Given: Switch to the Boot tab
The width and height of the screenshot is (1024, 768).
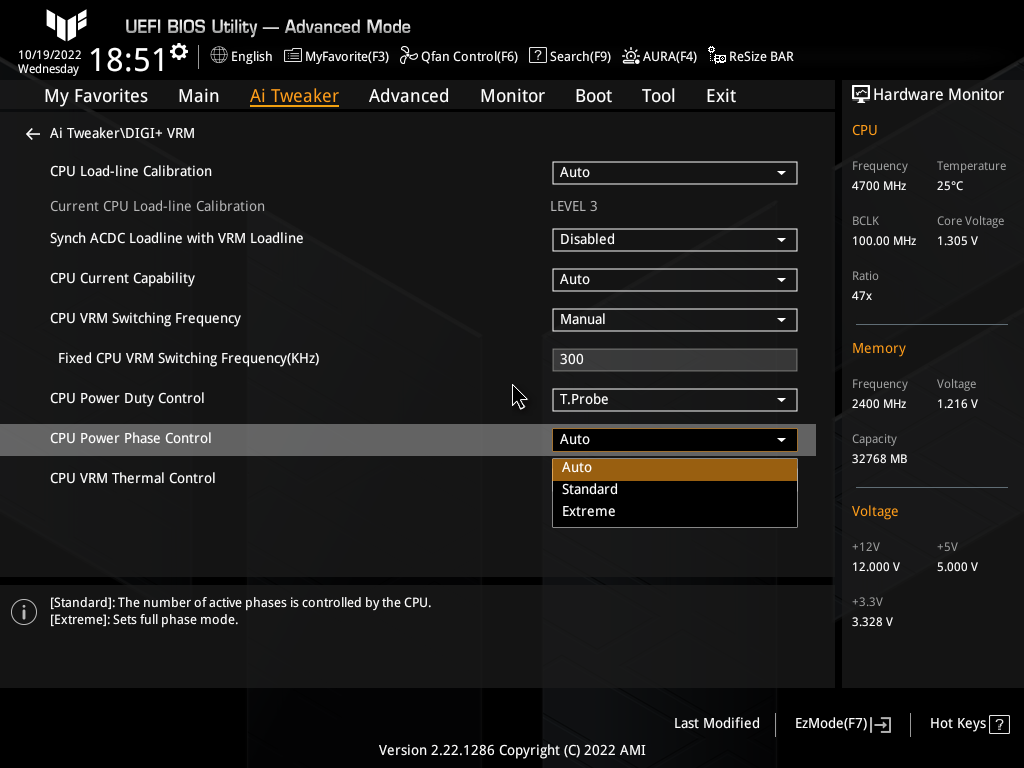Looking at the screenshot, I should tap(593, 95).
